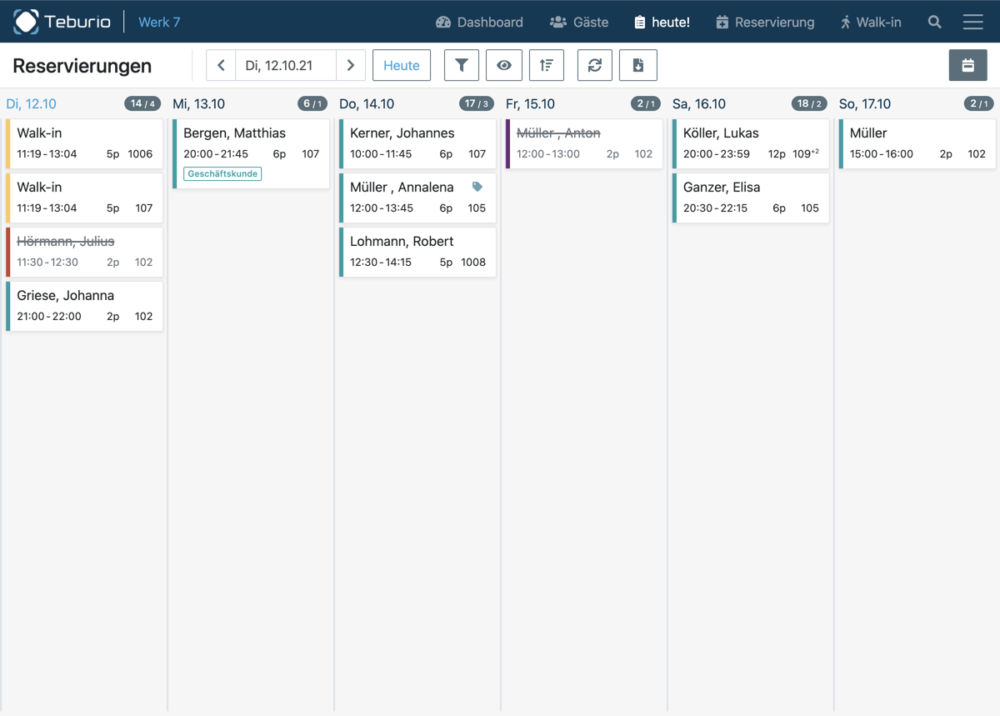This screenshot has height=716, width=1000.
Task: Click the Werk 7 location link
Action: 159,22
